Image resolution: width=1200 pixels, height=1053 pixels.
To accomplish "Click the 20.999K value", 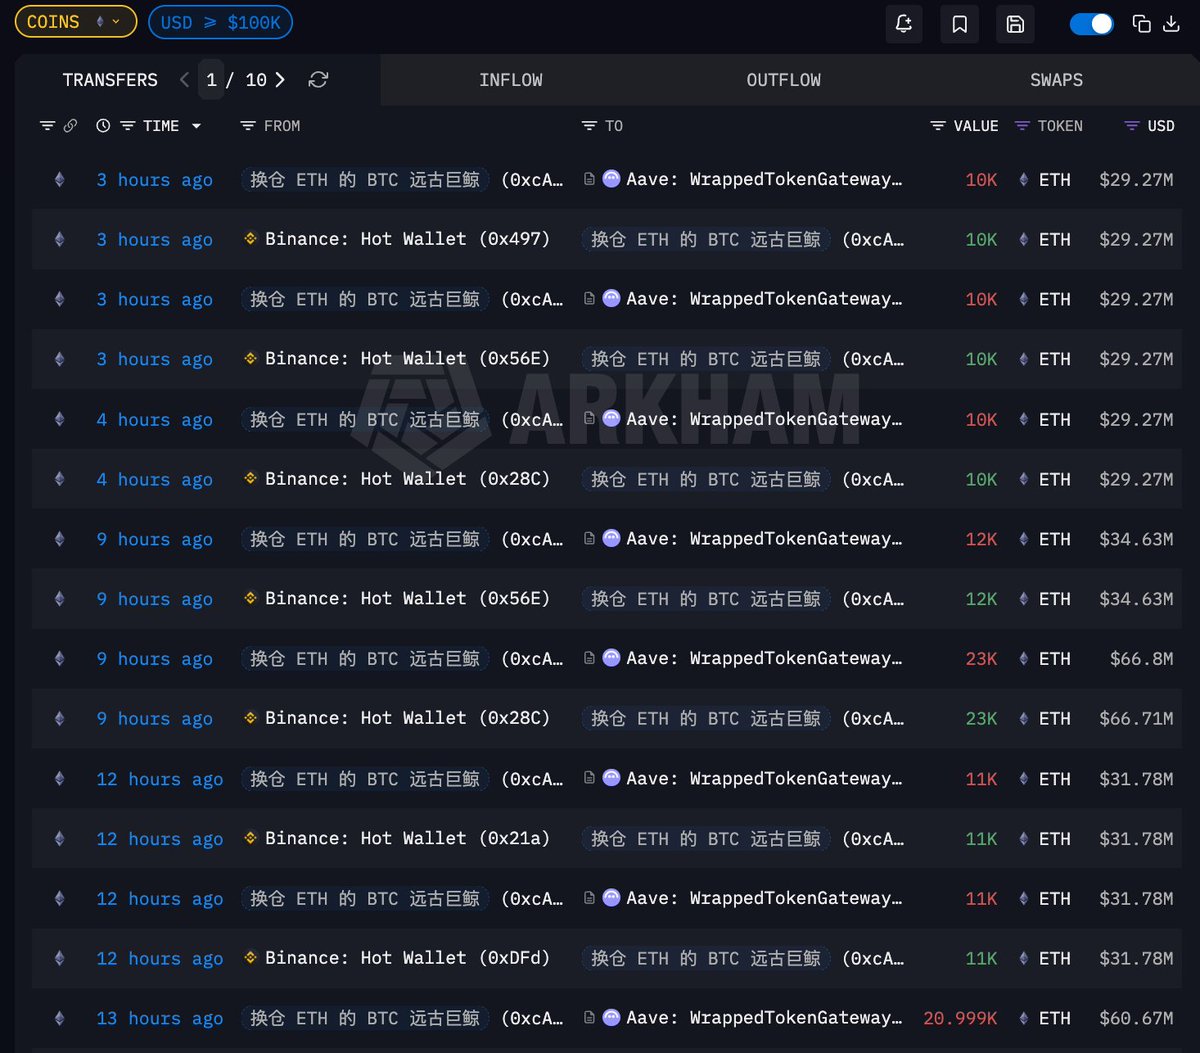I will pos(960,1019).
